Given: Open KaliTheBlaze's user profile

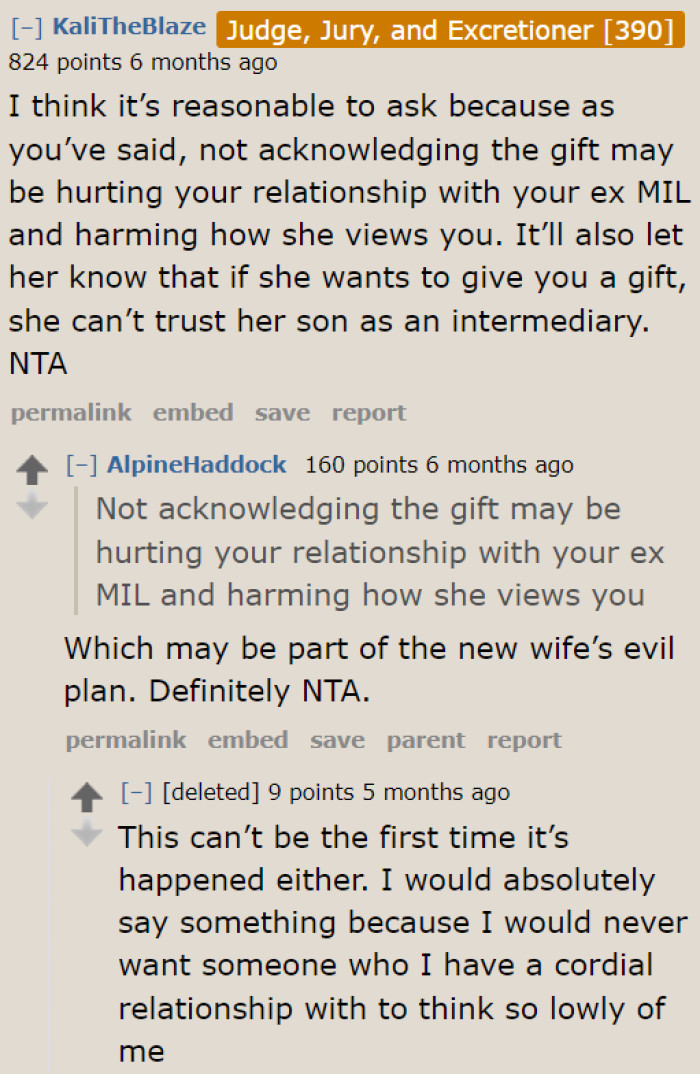Looking at the screenshot, I should tap(129, 27).
